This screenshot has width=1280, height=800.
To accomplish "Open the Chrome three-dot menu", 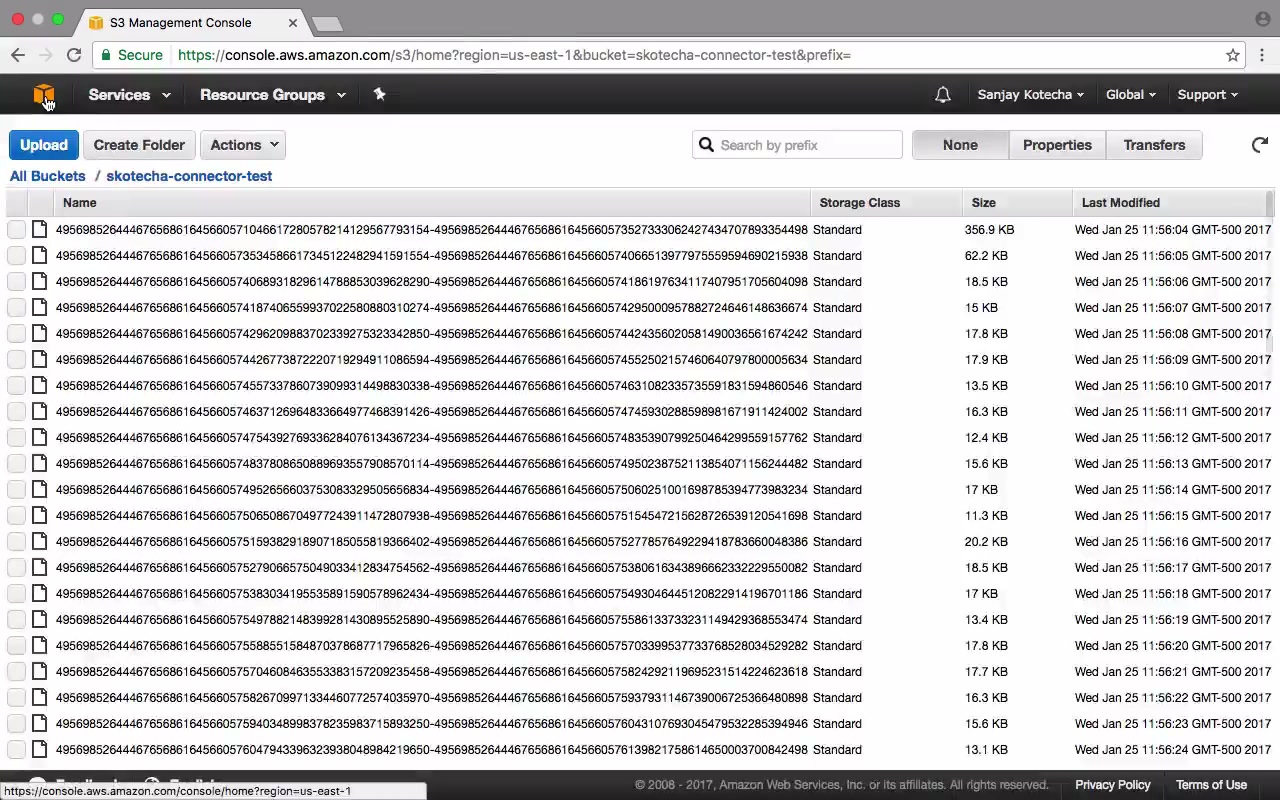I will coord(1262,55).
